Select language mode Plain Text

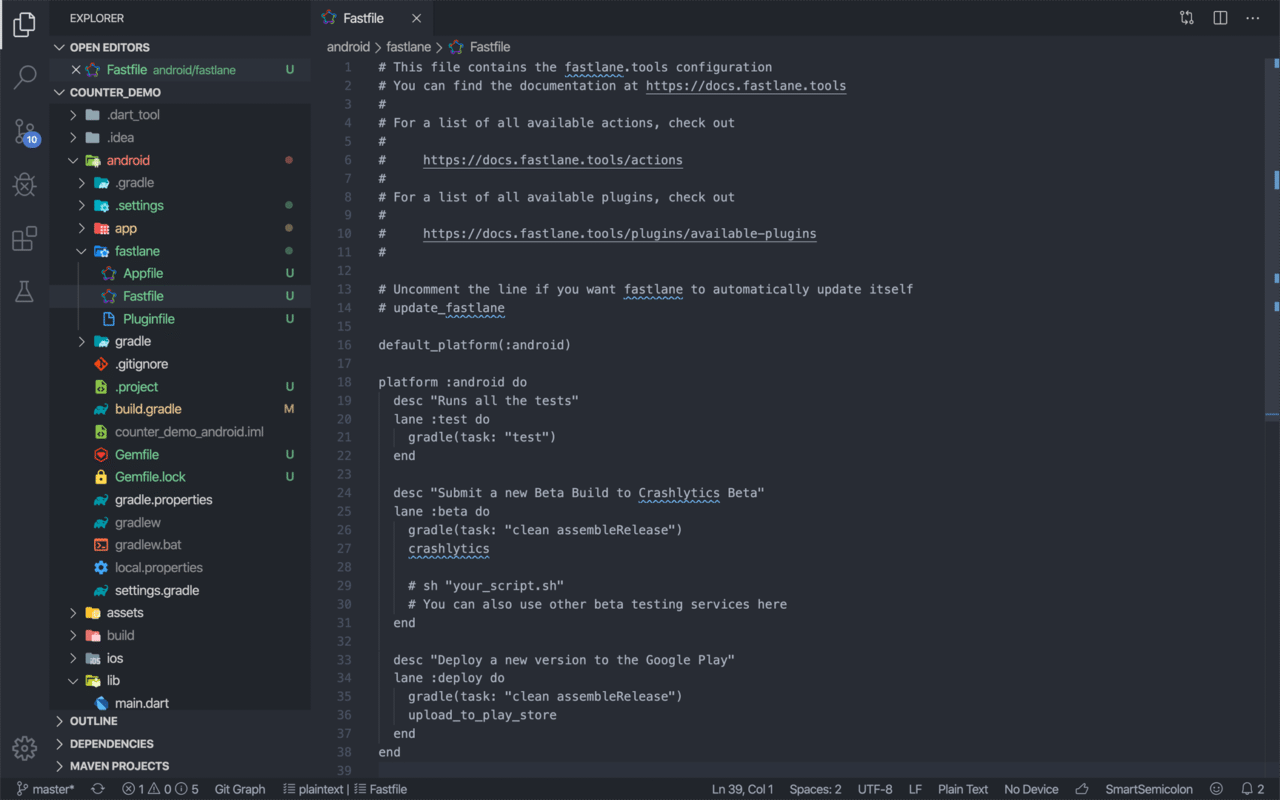pyautogui.click(x=963, y=789)
